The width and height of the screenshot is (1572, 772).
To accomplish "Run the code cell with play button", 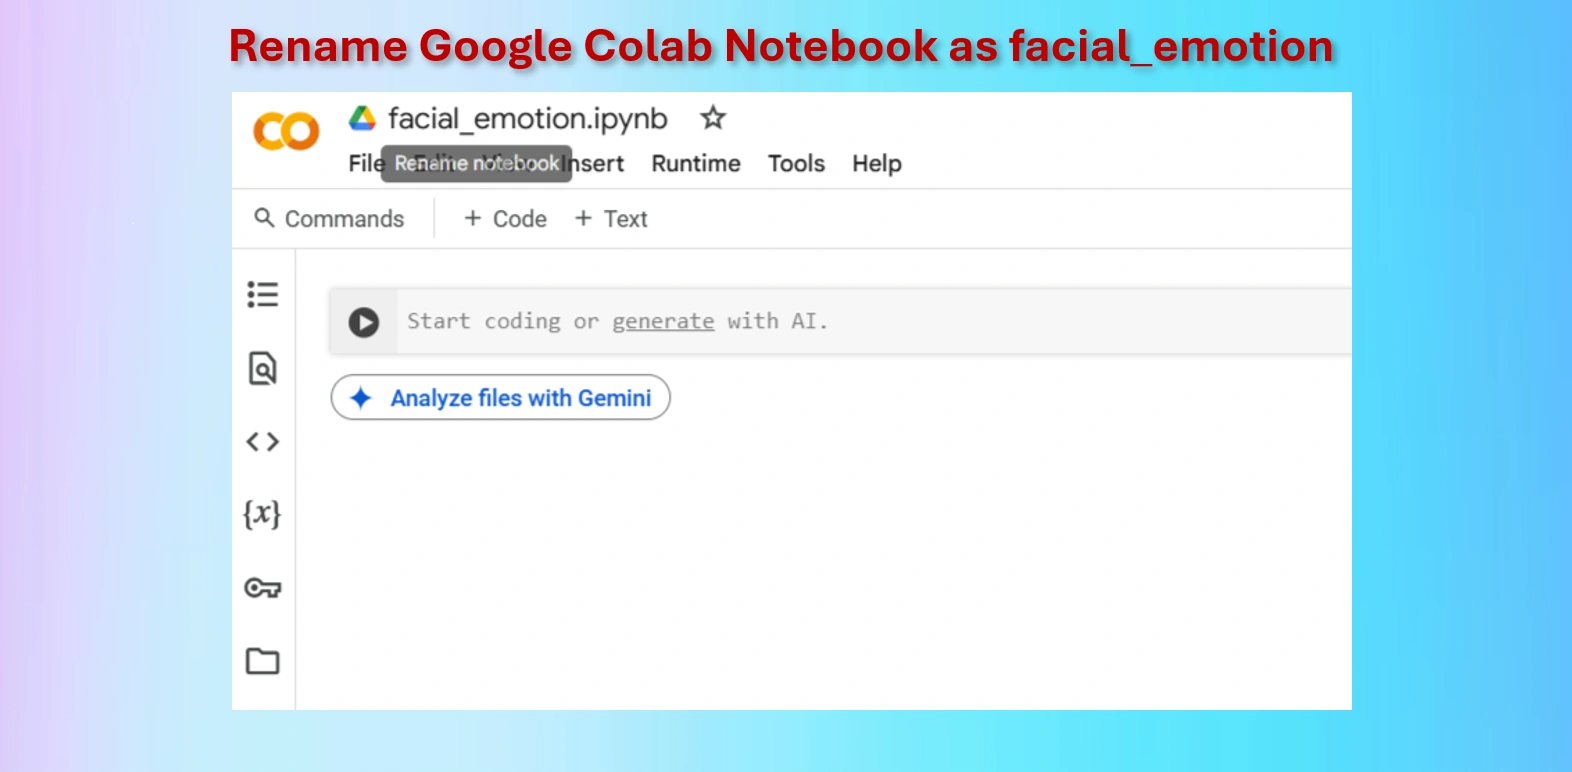I will (x=364, y=322).
